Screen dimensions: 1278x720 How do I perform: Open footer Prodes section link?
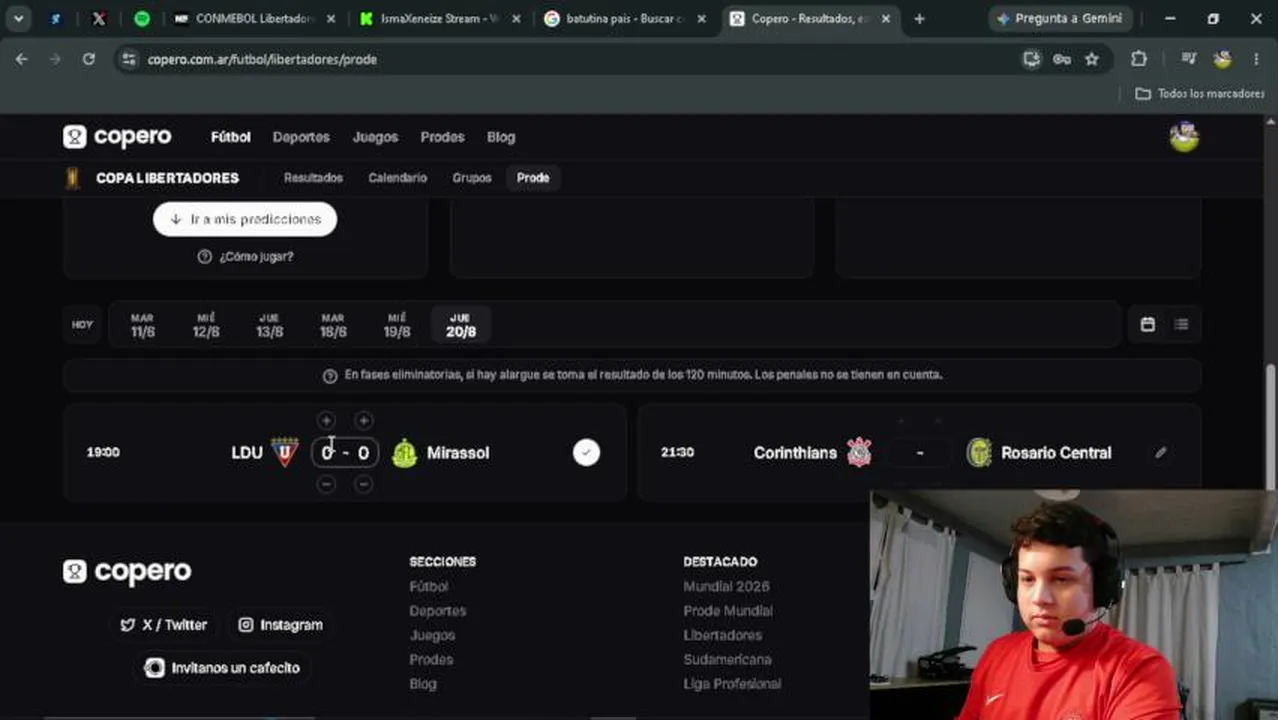pos(431,660)
